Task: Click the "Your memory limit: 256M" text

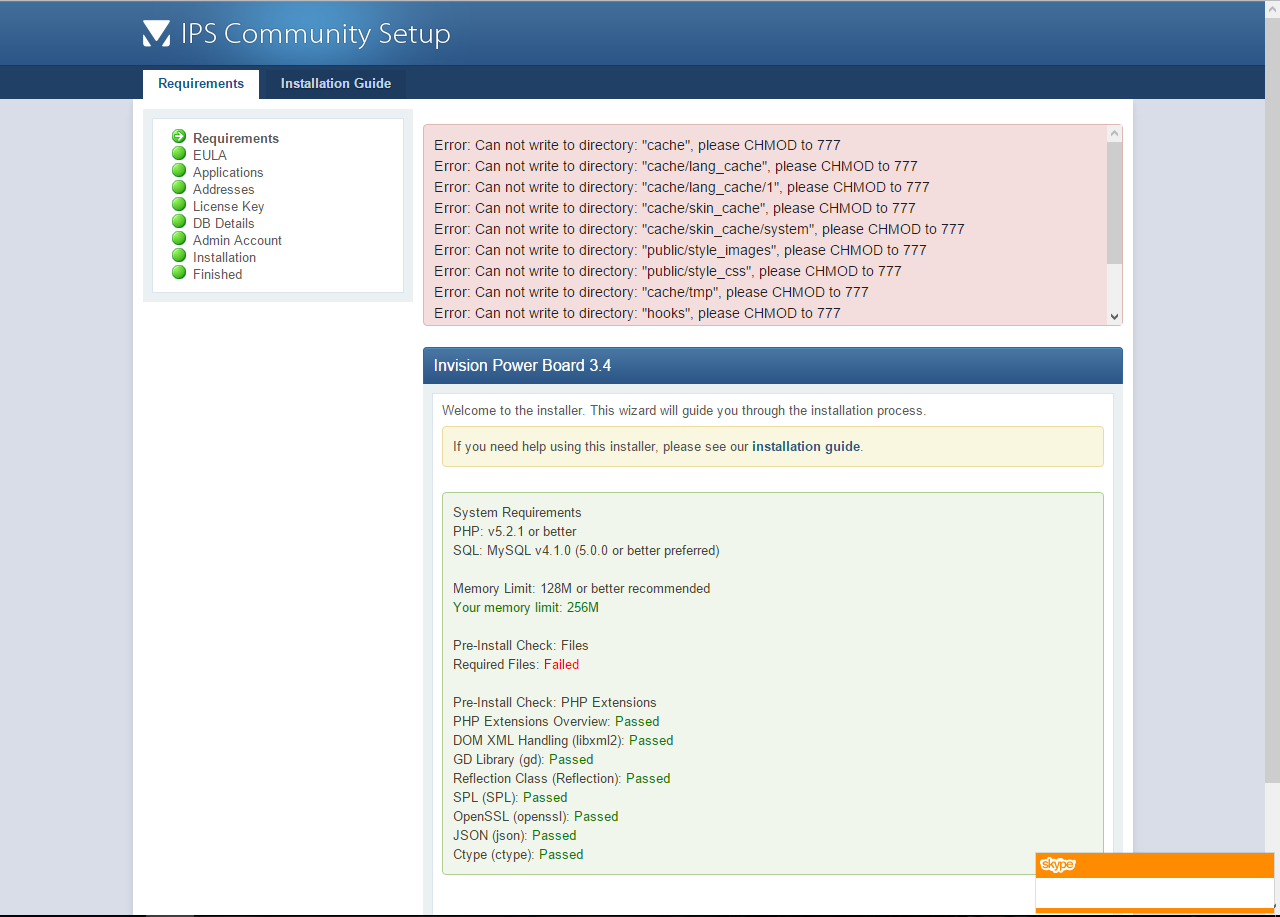Action: (526, 607)
